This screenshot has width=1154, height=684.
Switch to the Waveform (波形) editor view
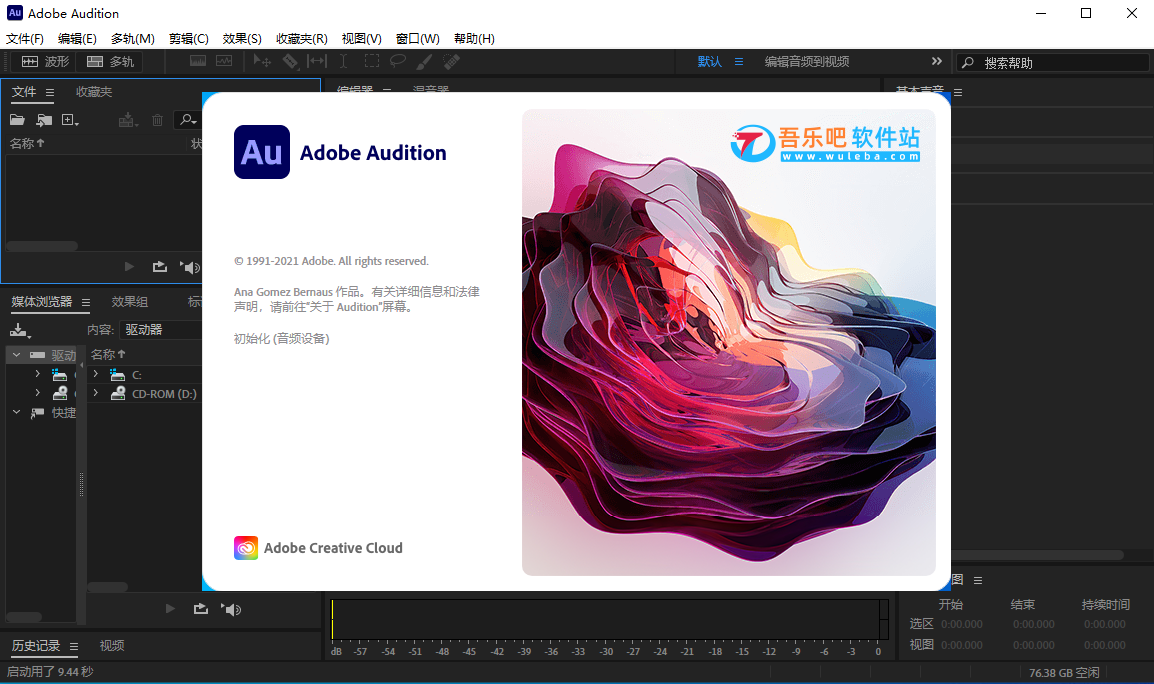tap(45, 62)
